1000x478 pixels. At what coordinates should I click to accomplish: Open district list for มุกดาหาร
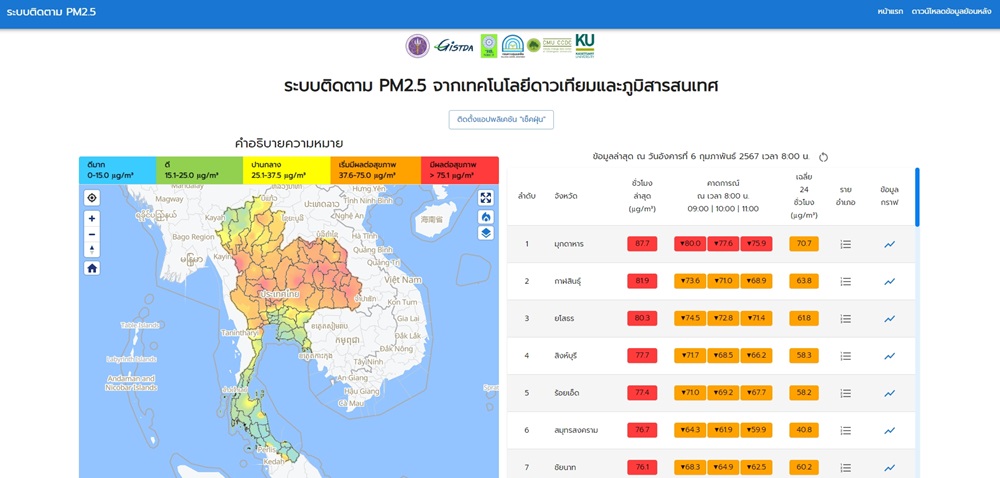(x=846, y=244)
